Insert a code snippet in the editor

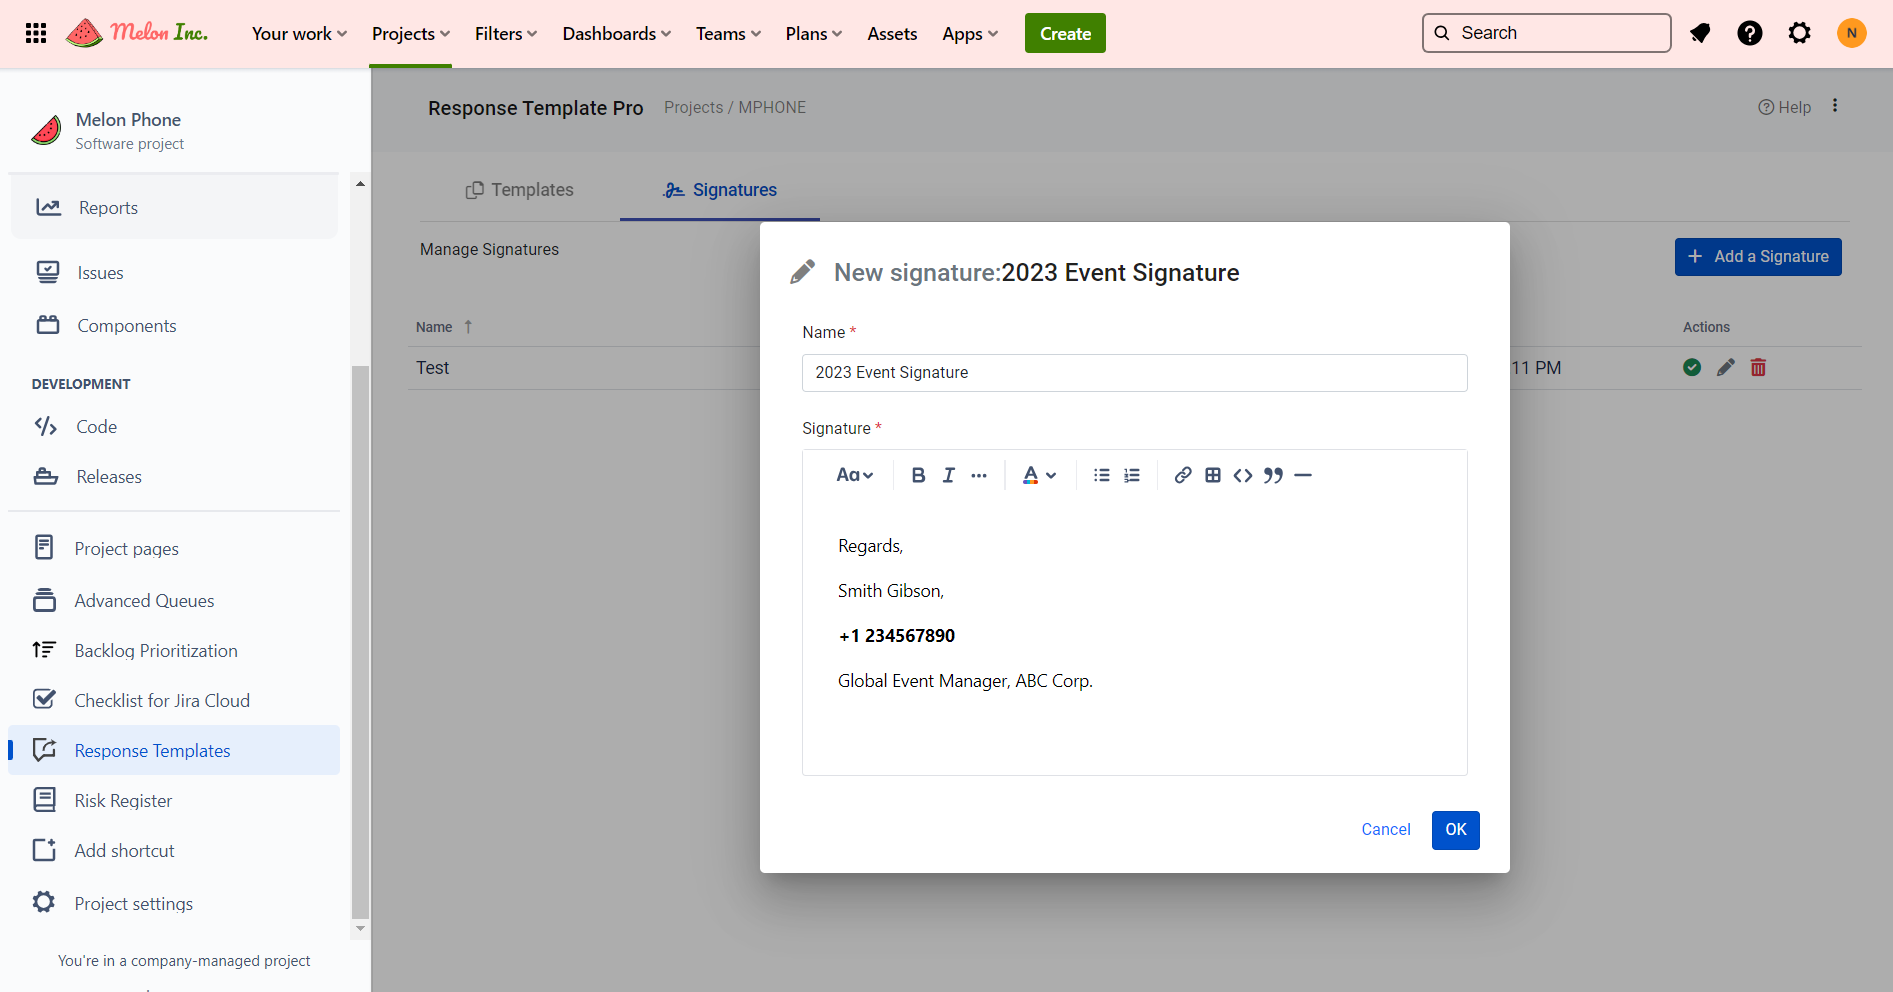tap(1242, 475)
